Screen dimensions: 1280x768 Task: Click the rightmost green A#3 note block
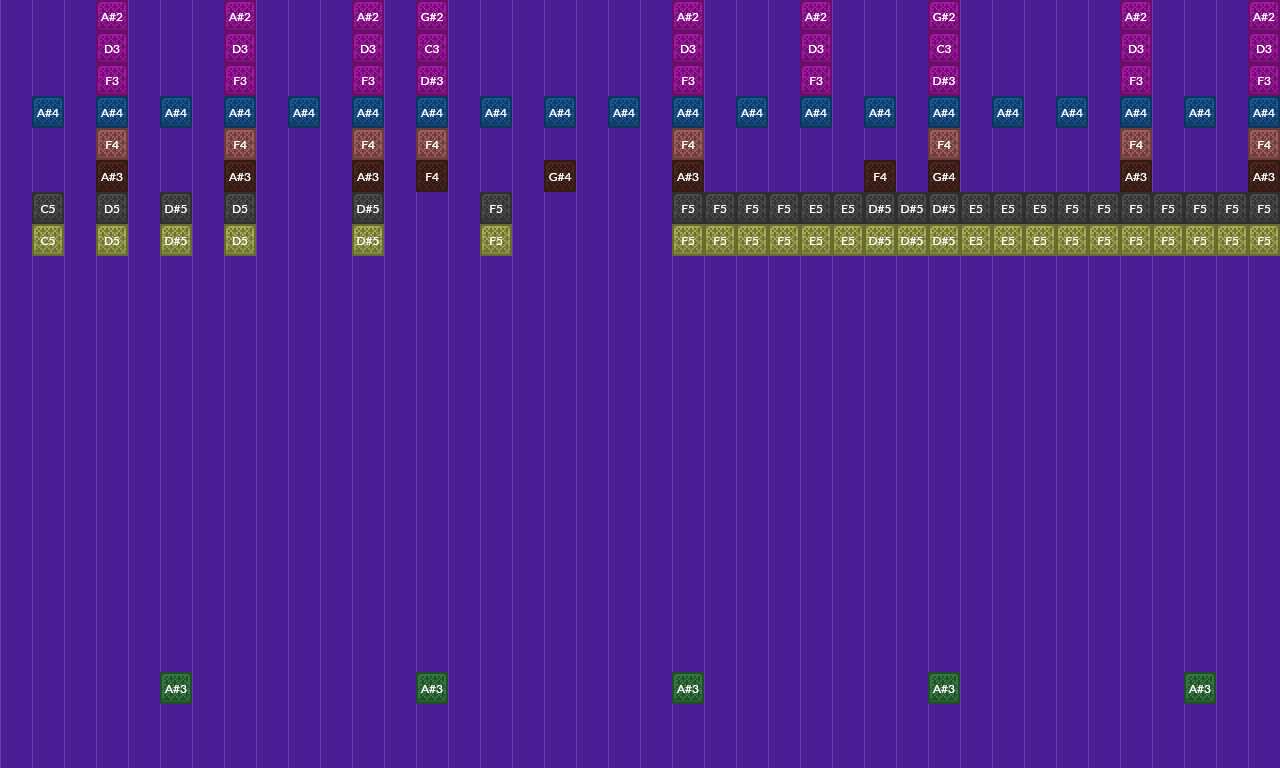pyautogui.click(x=1199, y=688)
